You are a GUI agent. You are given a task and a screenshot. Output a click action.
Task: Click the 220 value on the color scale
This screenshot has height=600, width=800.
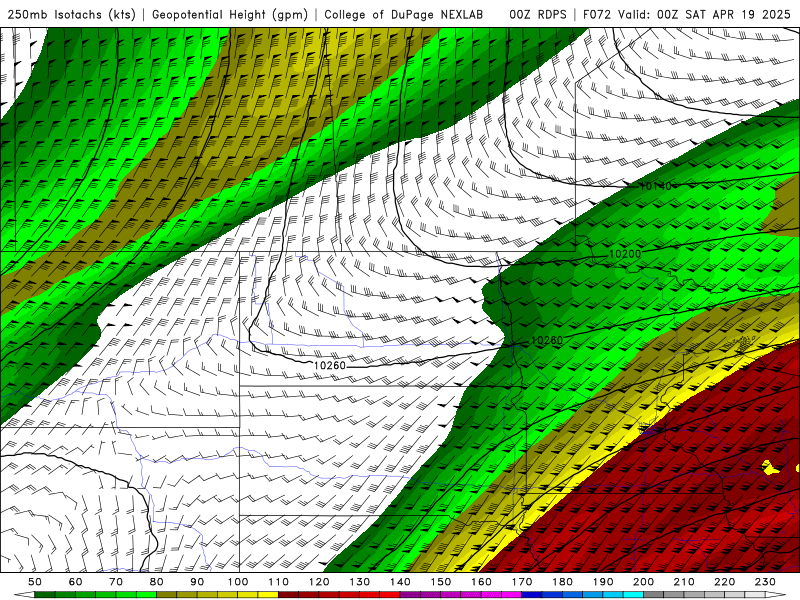point(724,582)
